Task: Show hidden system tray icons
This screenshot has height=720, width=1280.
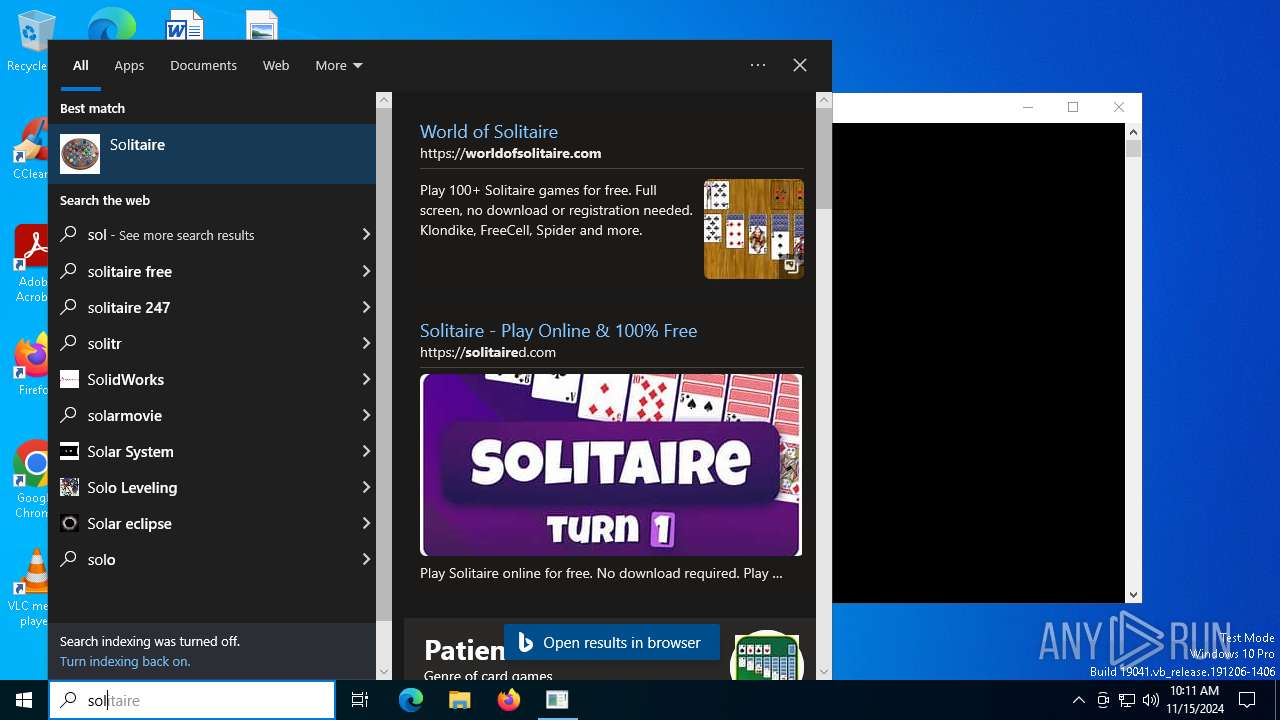Action: (1079, 700)
